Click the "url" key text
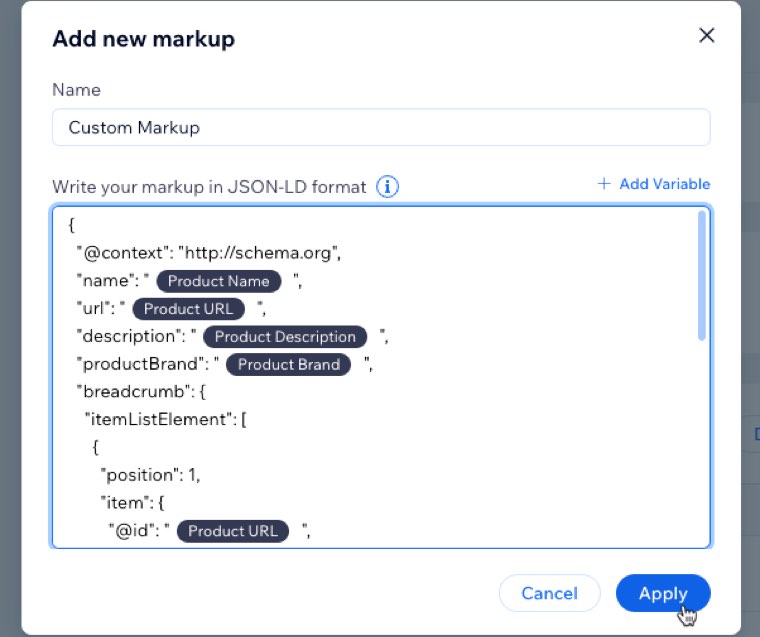Image resolution: width=760 pixels, height=637 pixels. tap(92, 308)
